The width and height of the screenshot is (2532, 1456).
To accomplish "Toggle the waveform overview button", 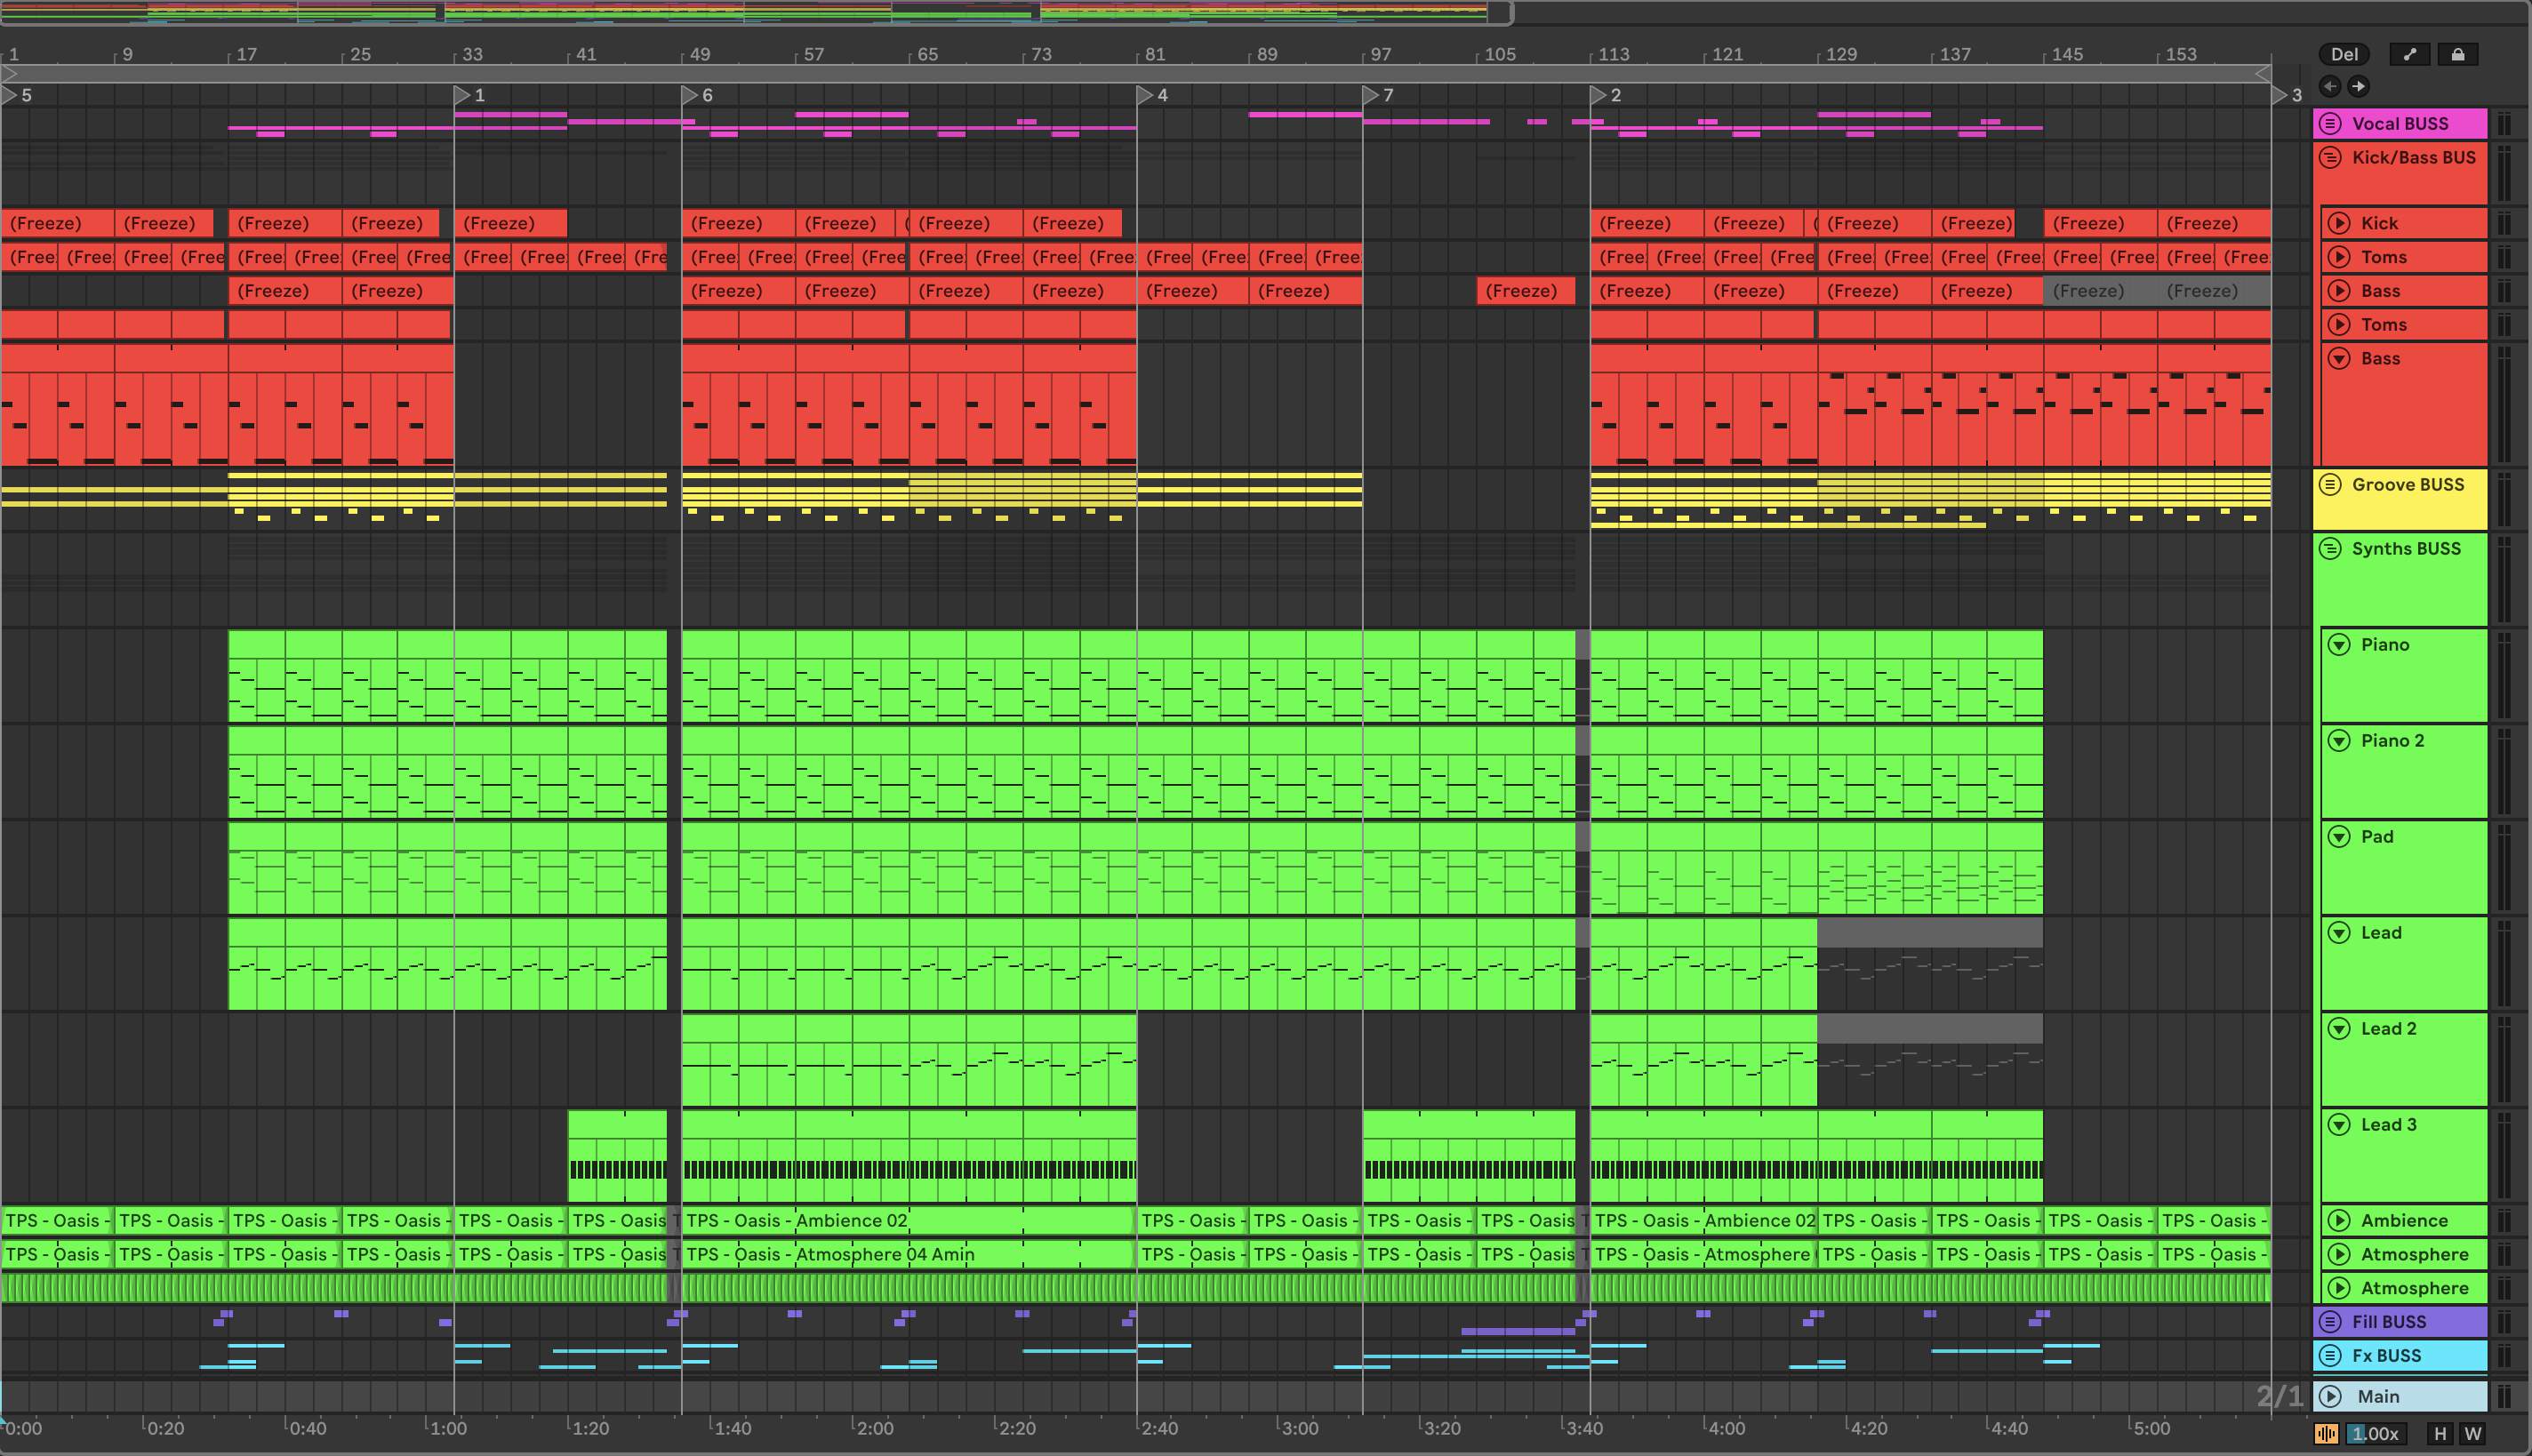I will point(2326,1434).
